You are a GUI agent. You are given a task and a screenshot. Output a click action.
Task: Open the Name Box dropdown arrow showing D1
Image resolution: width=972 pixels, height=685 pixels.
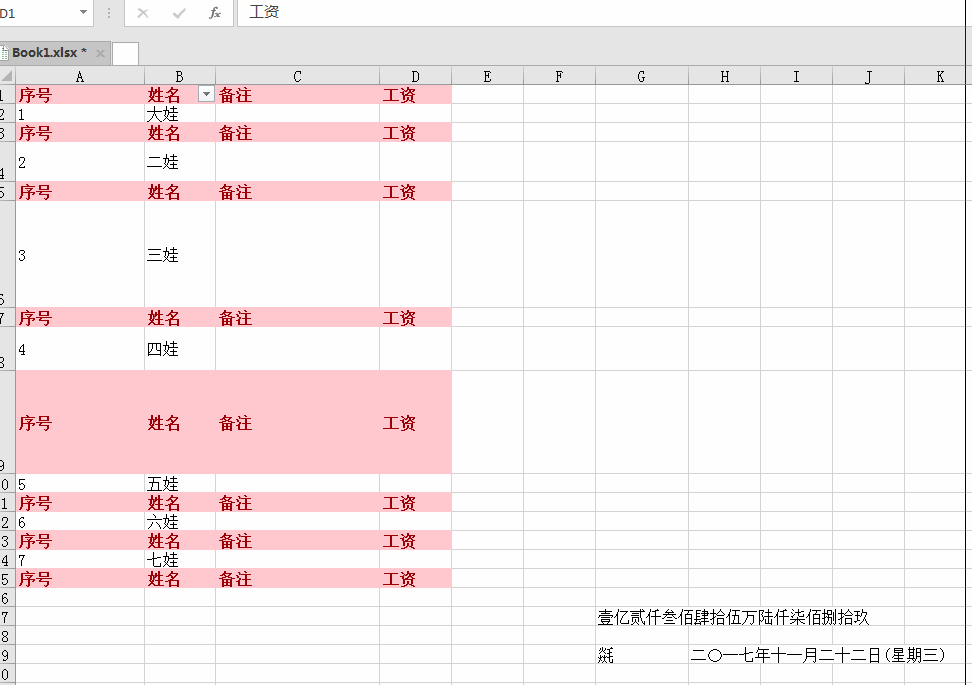click(83, 14)
